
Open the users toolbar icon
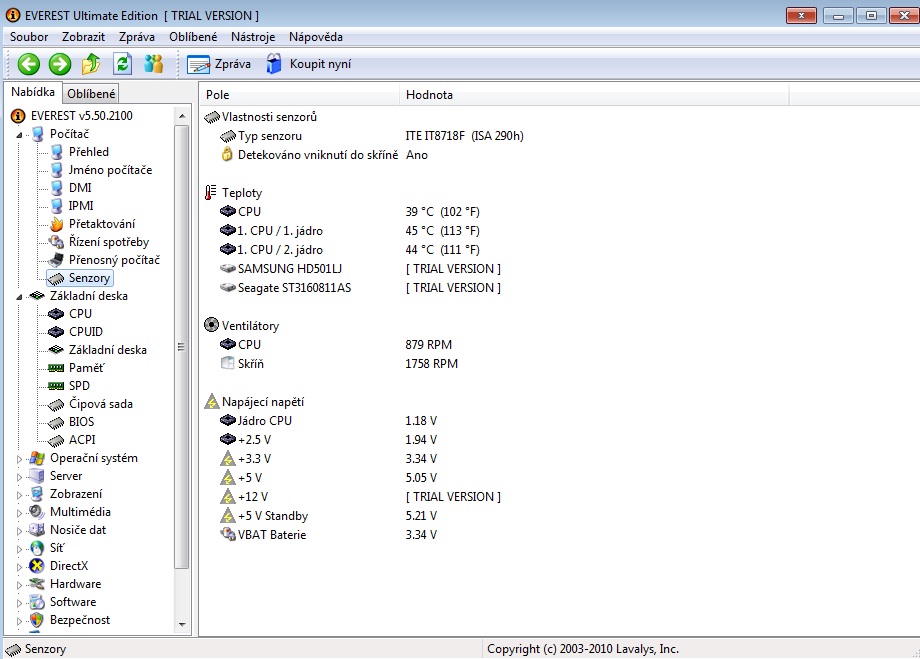point(154,64)
